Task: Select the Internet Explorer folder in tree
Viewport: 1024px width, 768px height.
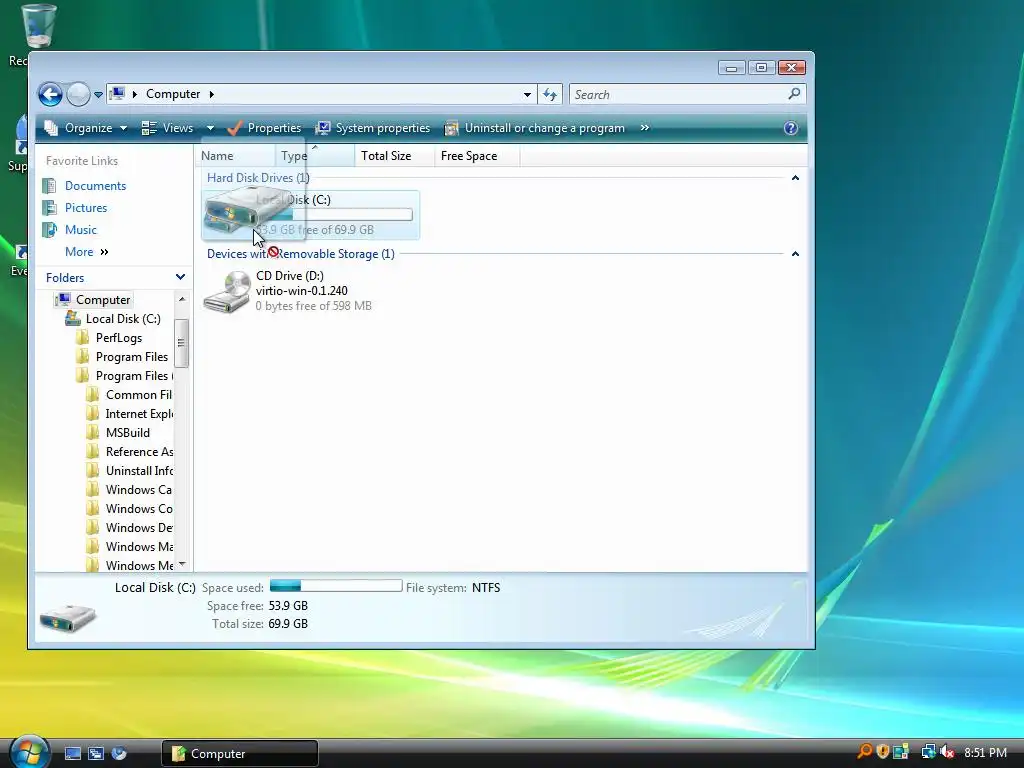Action: pos(139,414)
